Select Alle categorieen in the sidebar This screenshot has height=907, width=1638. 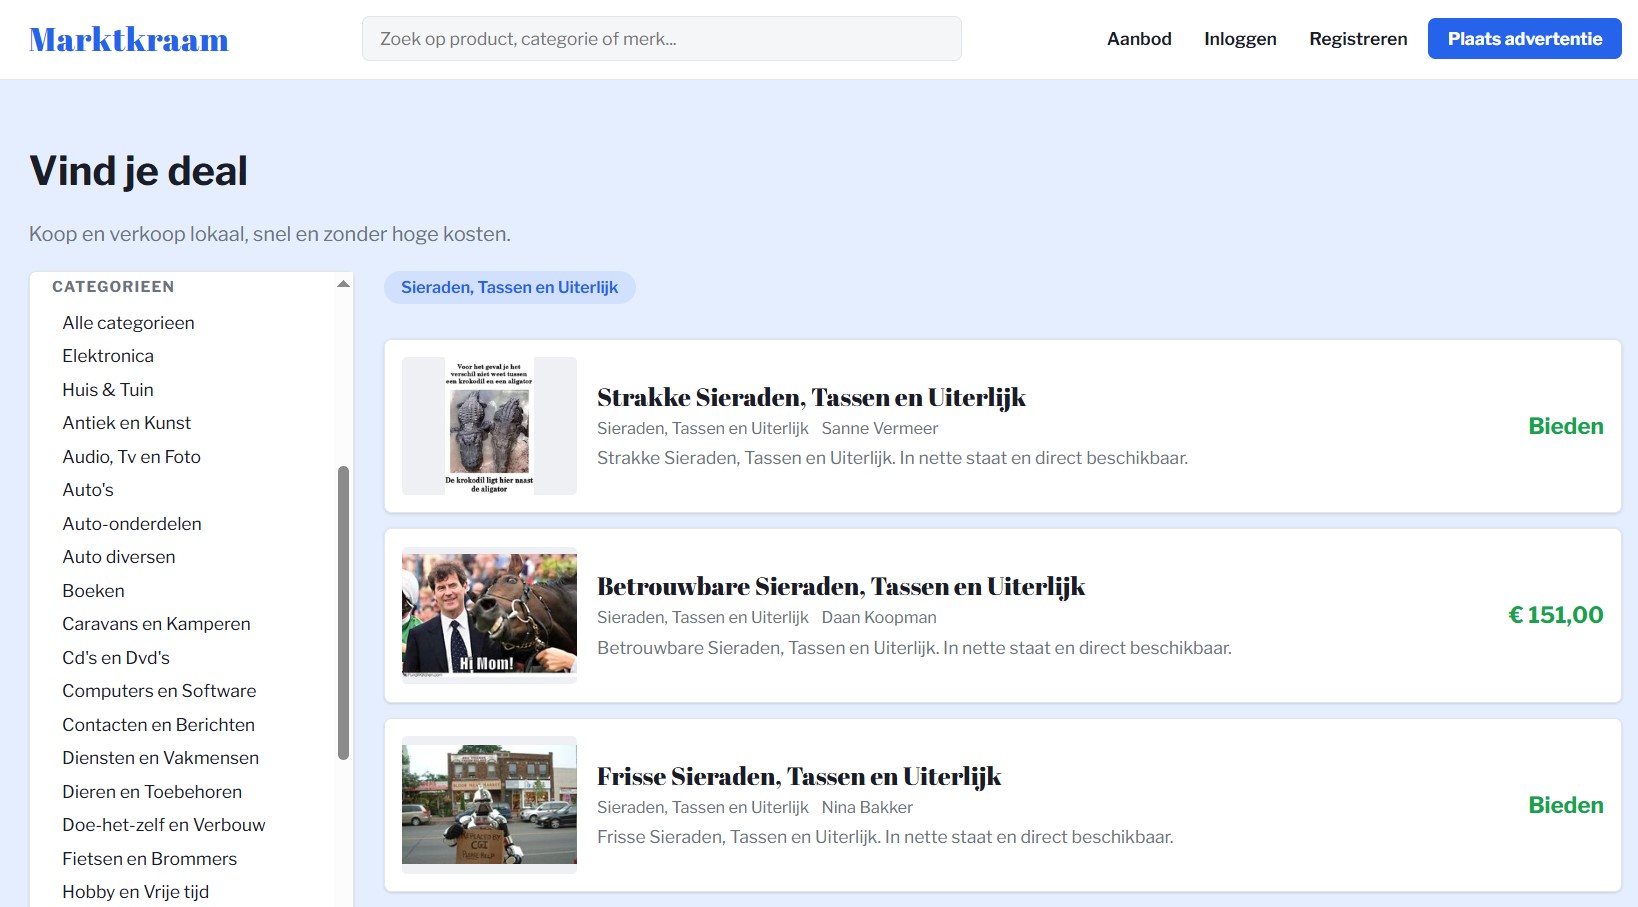[128, 323]
